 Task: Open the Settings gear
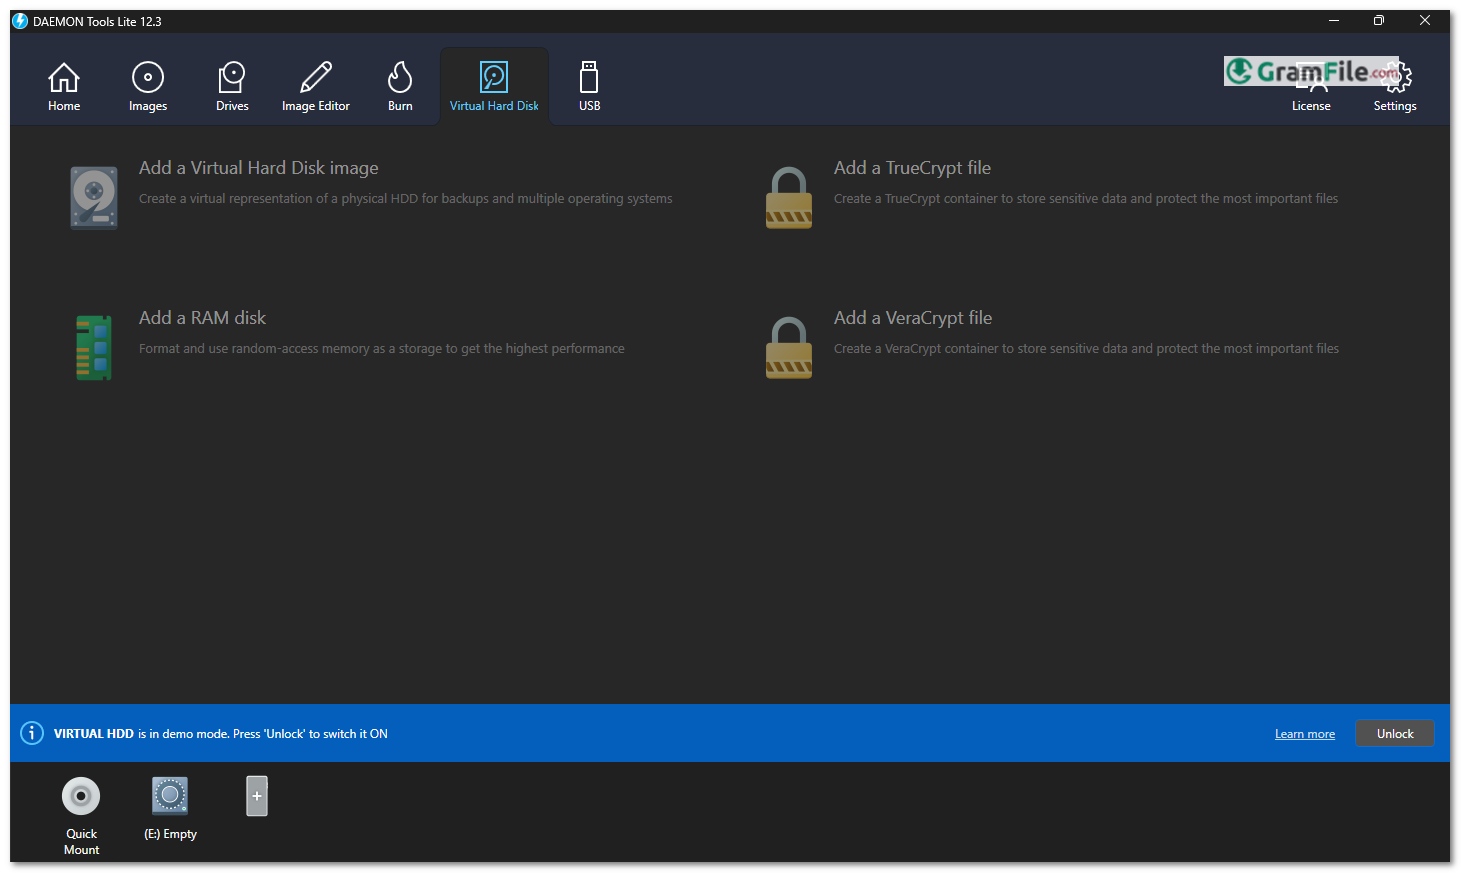pos(1395,86)
